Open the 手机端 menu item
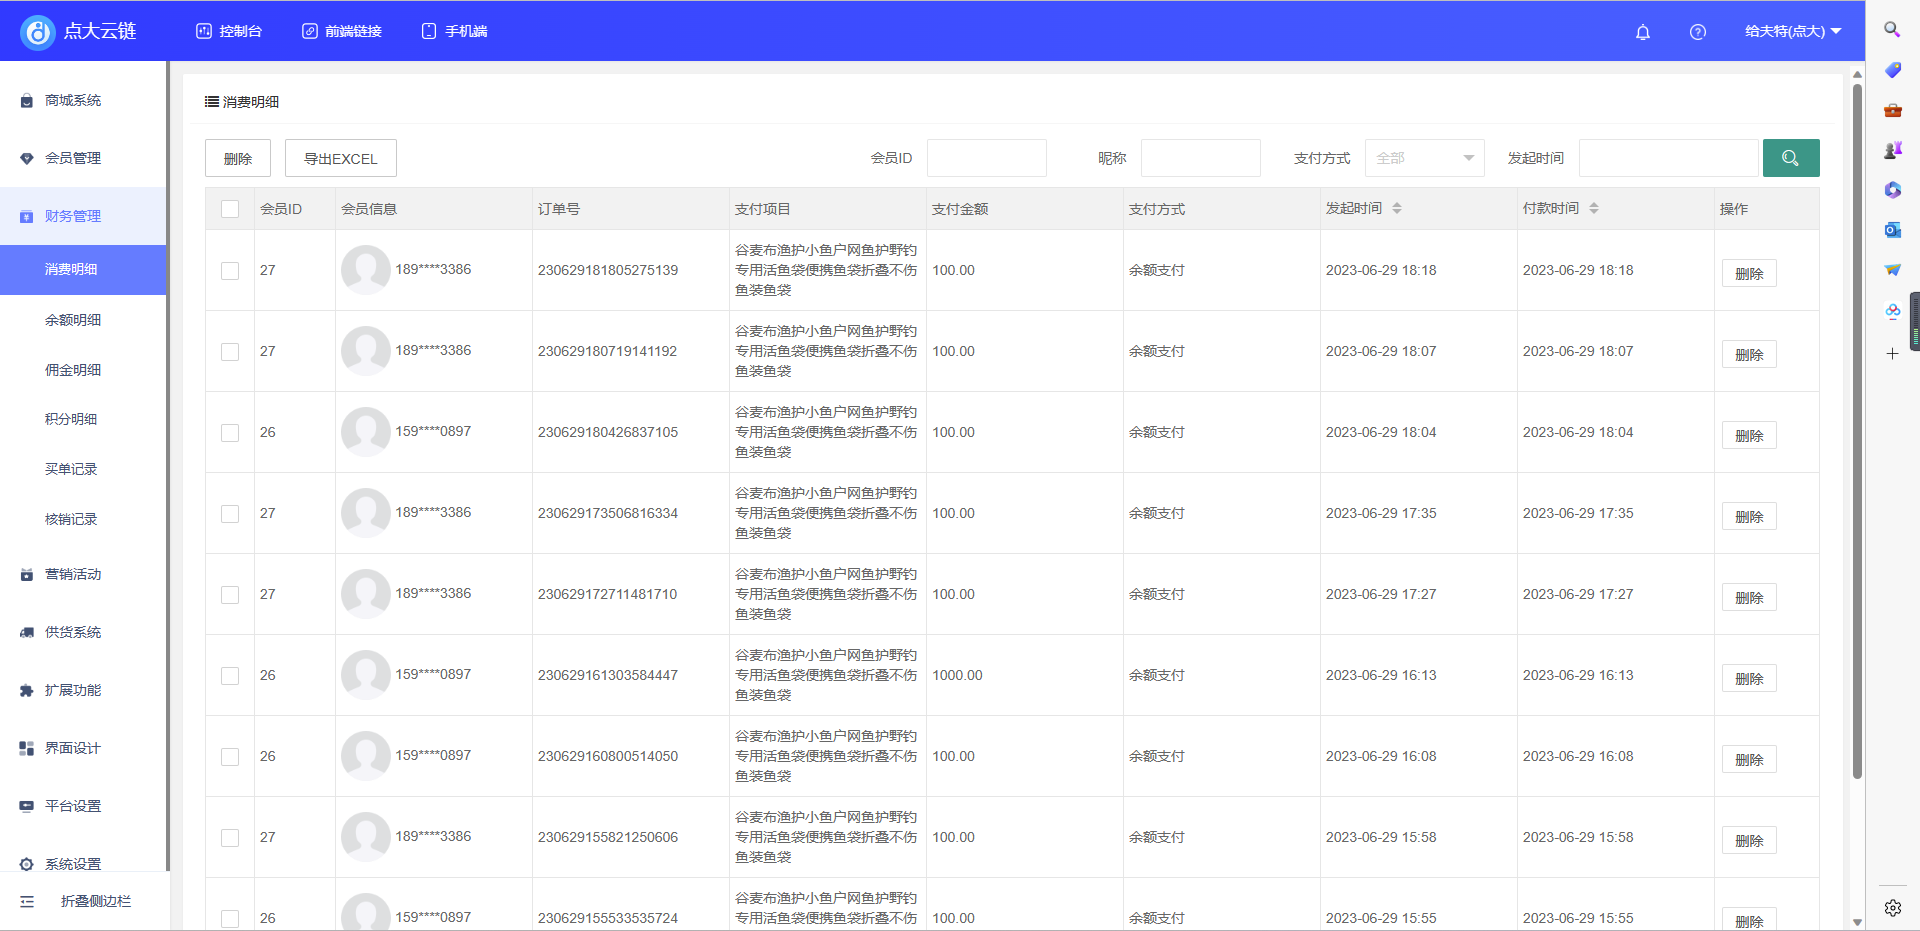This screenshot has width=1920, height=931. (454, 30)
